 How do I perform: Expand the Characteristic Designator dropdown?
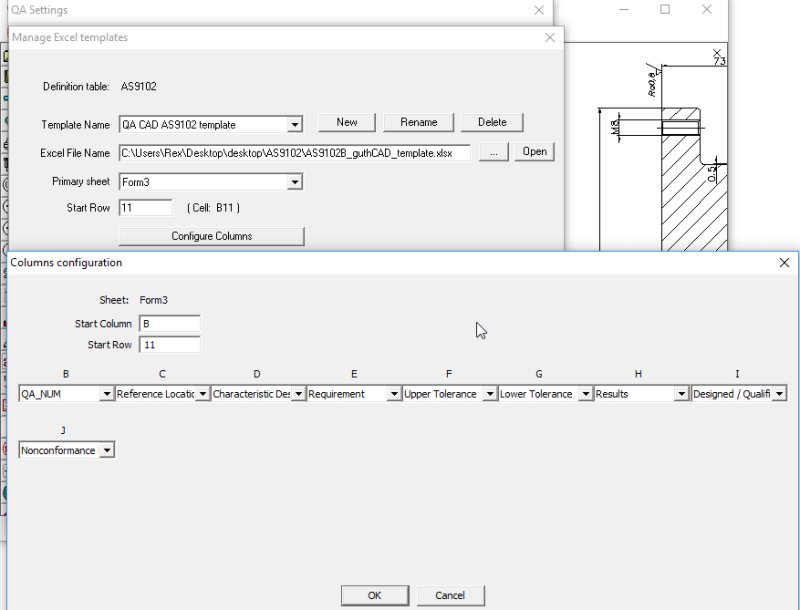[x=297, y=394]
